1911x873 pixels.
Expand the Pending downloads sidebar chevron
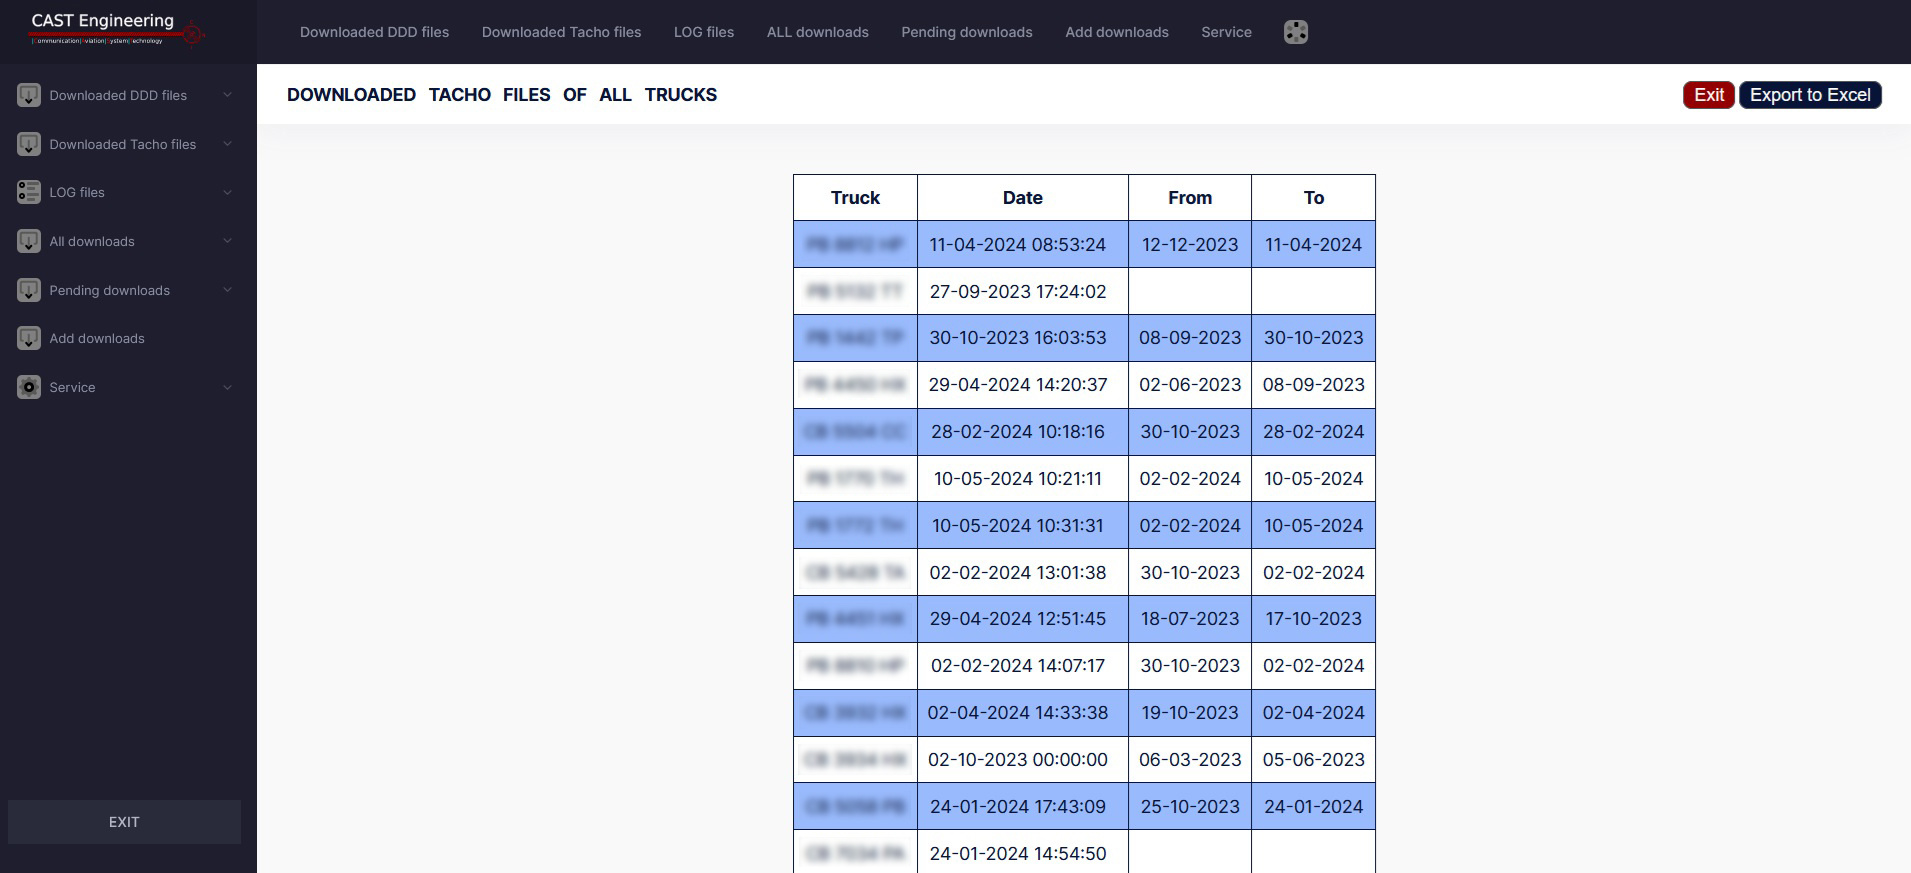pos(227,290)
